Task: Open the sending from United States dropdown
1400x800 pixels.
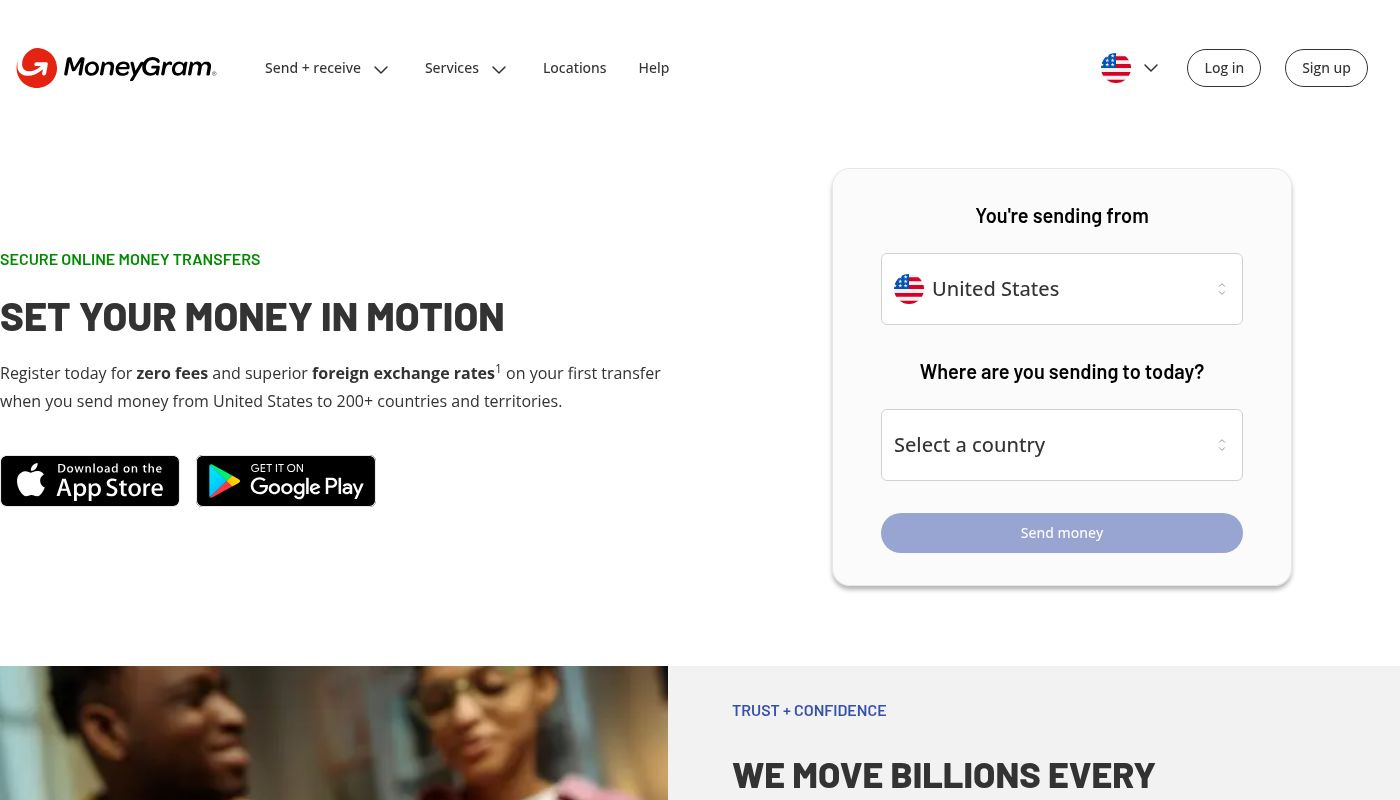Action: coord(1062,289)
